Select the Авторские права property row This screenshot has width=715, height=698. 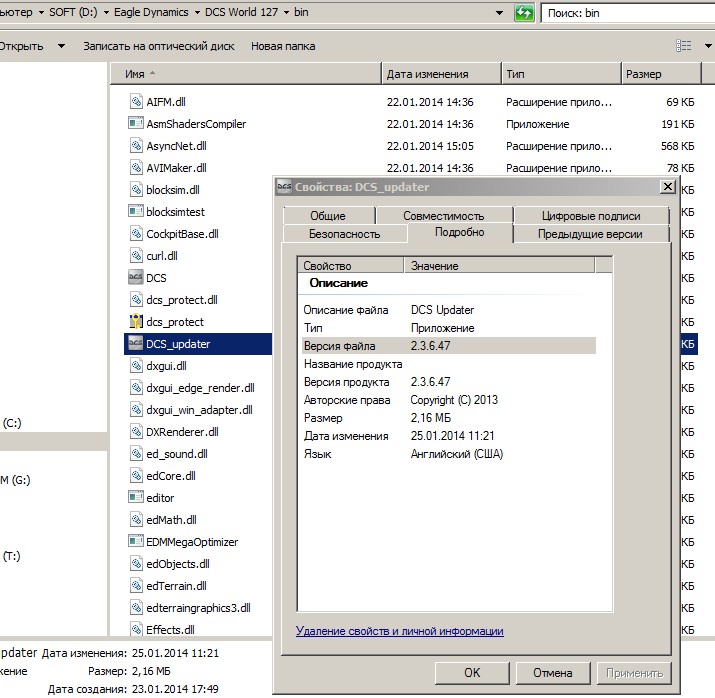pos(449,400)
